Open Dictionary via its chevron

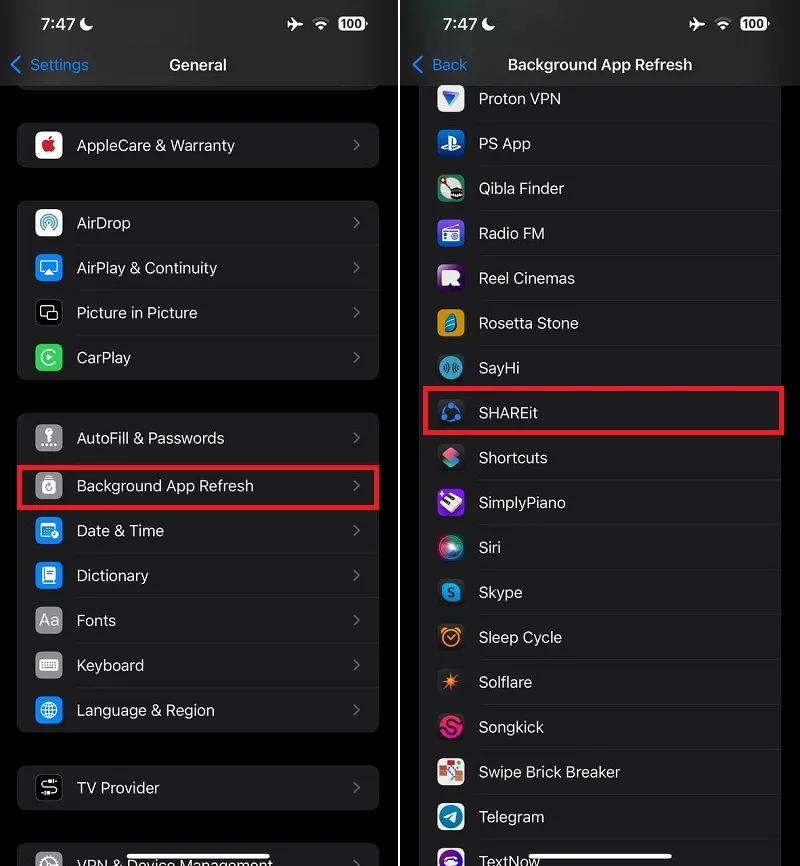pyautogui.click(x=356, y=575)
